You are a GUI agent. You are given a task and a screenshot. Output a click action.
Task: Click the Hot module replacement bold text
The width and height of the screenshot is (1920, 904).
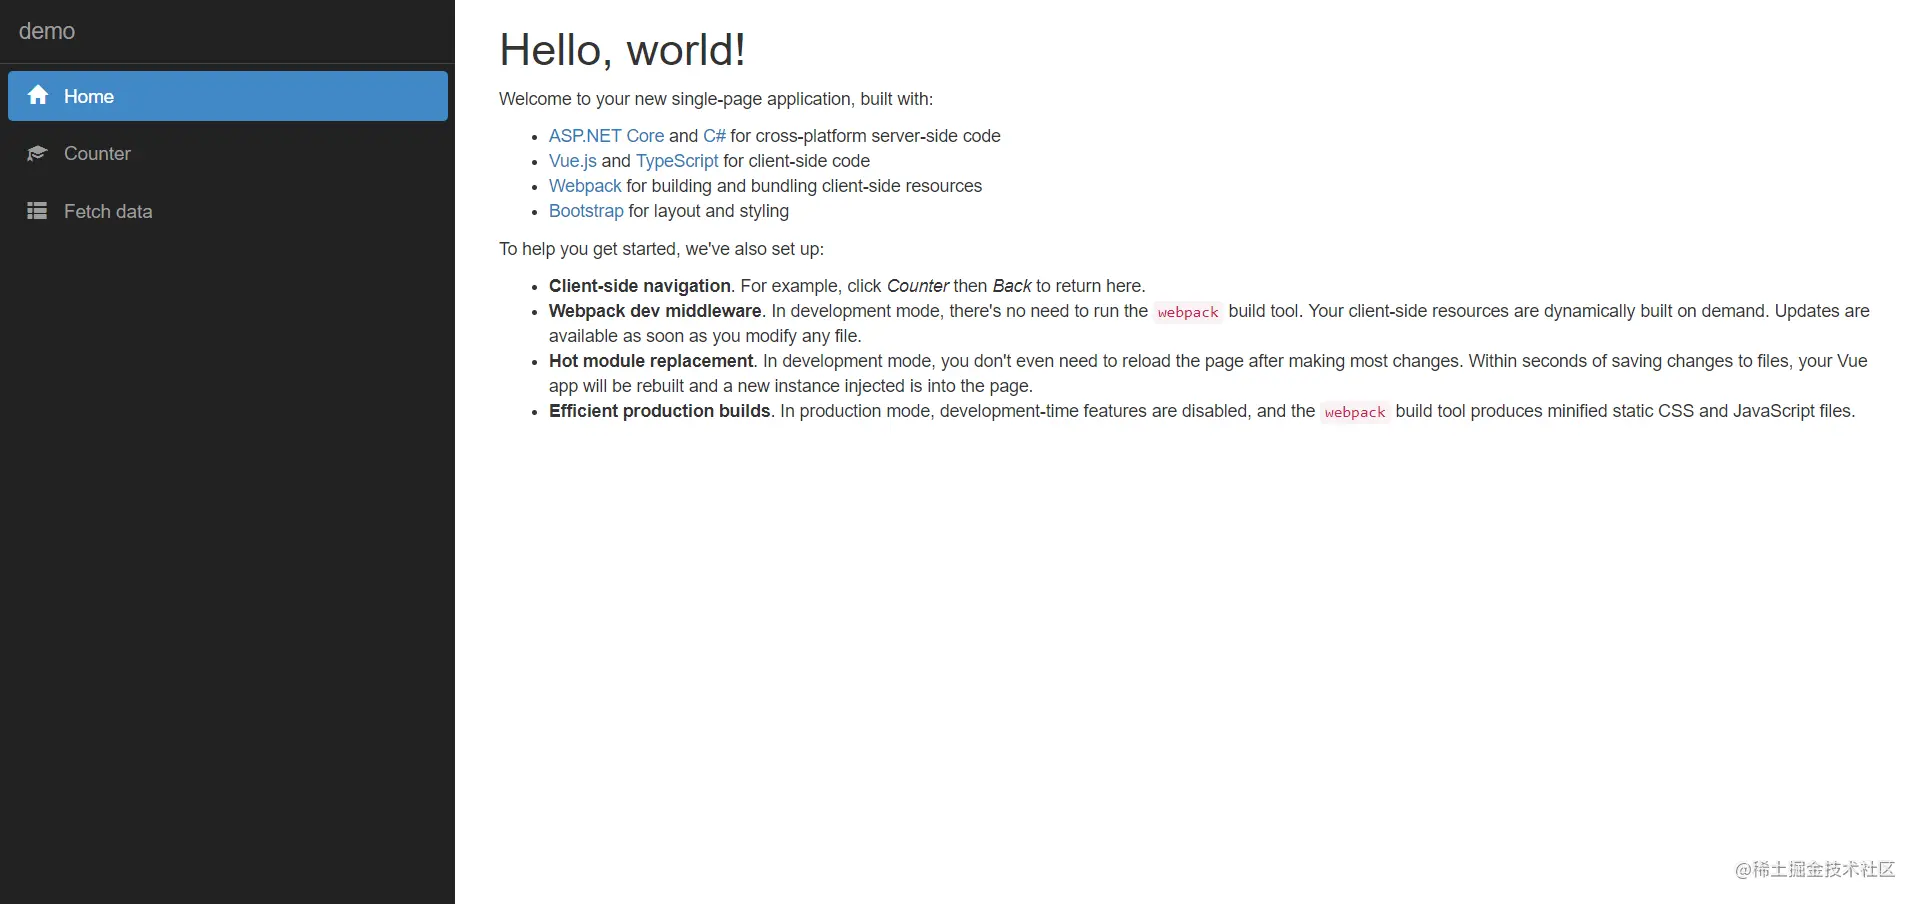point(651,361)
